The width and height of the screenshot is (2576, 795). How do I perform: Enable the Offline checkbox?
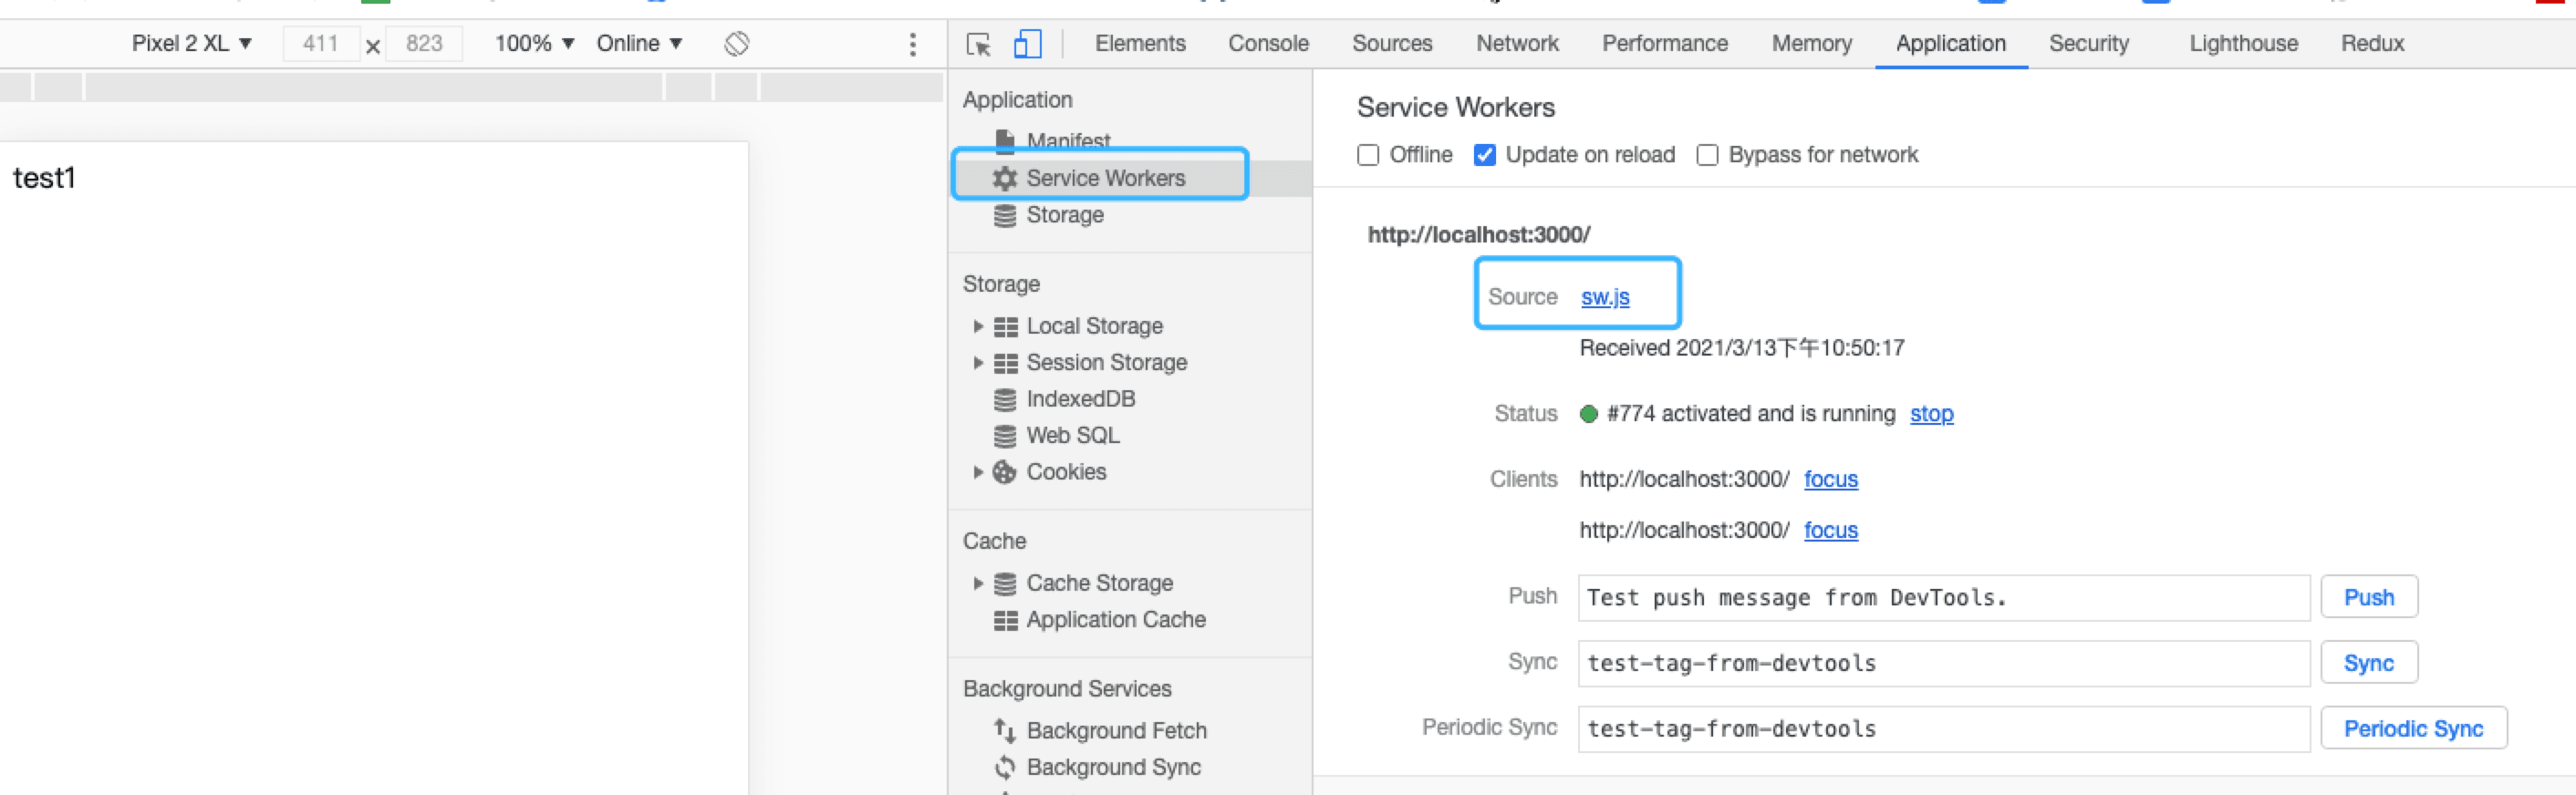1368,155
